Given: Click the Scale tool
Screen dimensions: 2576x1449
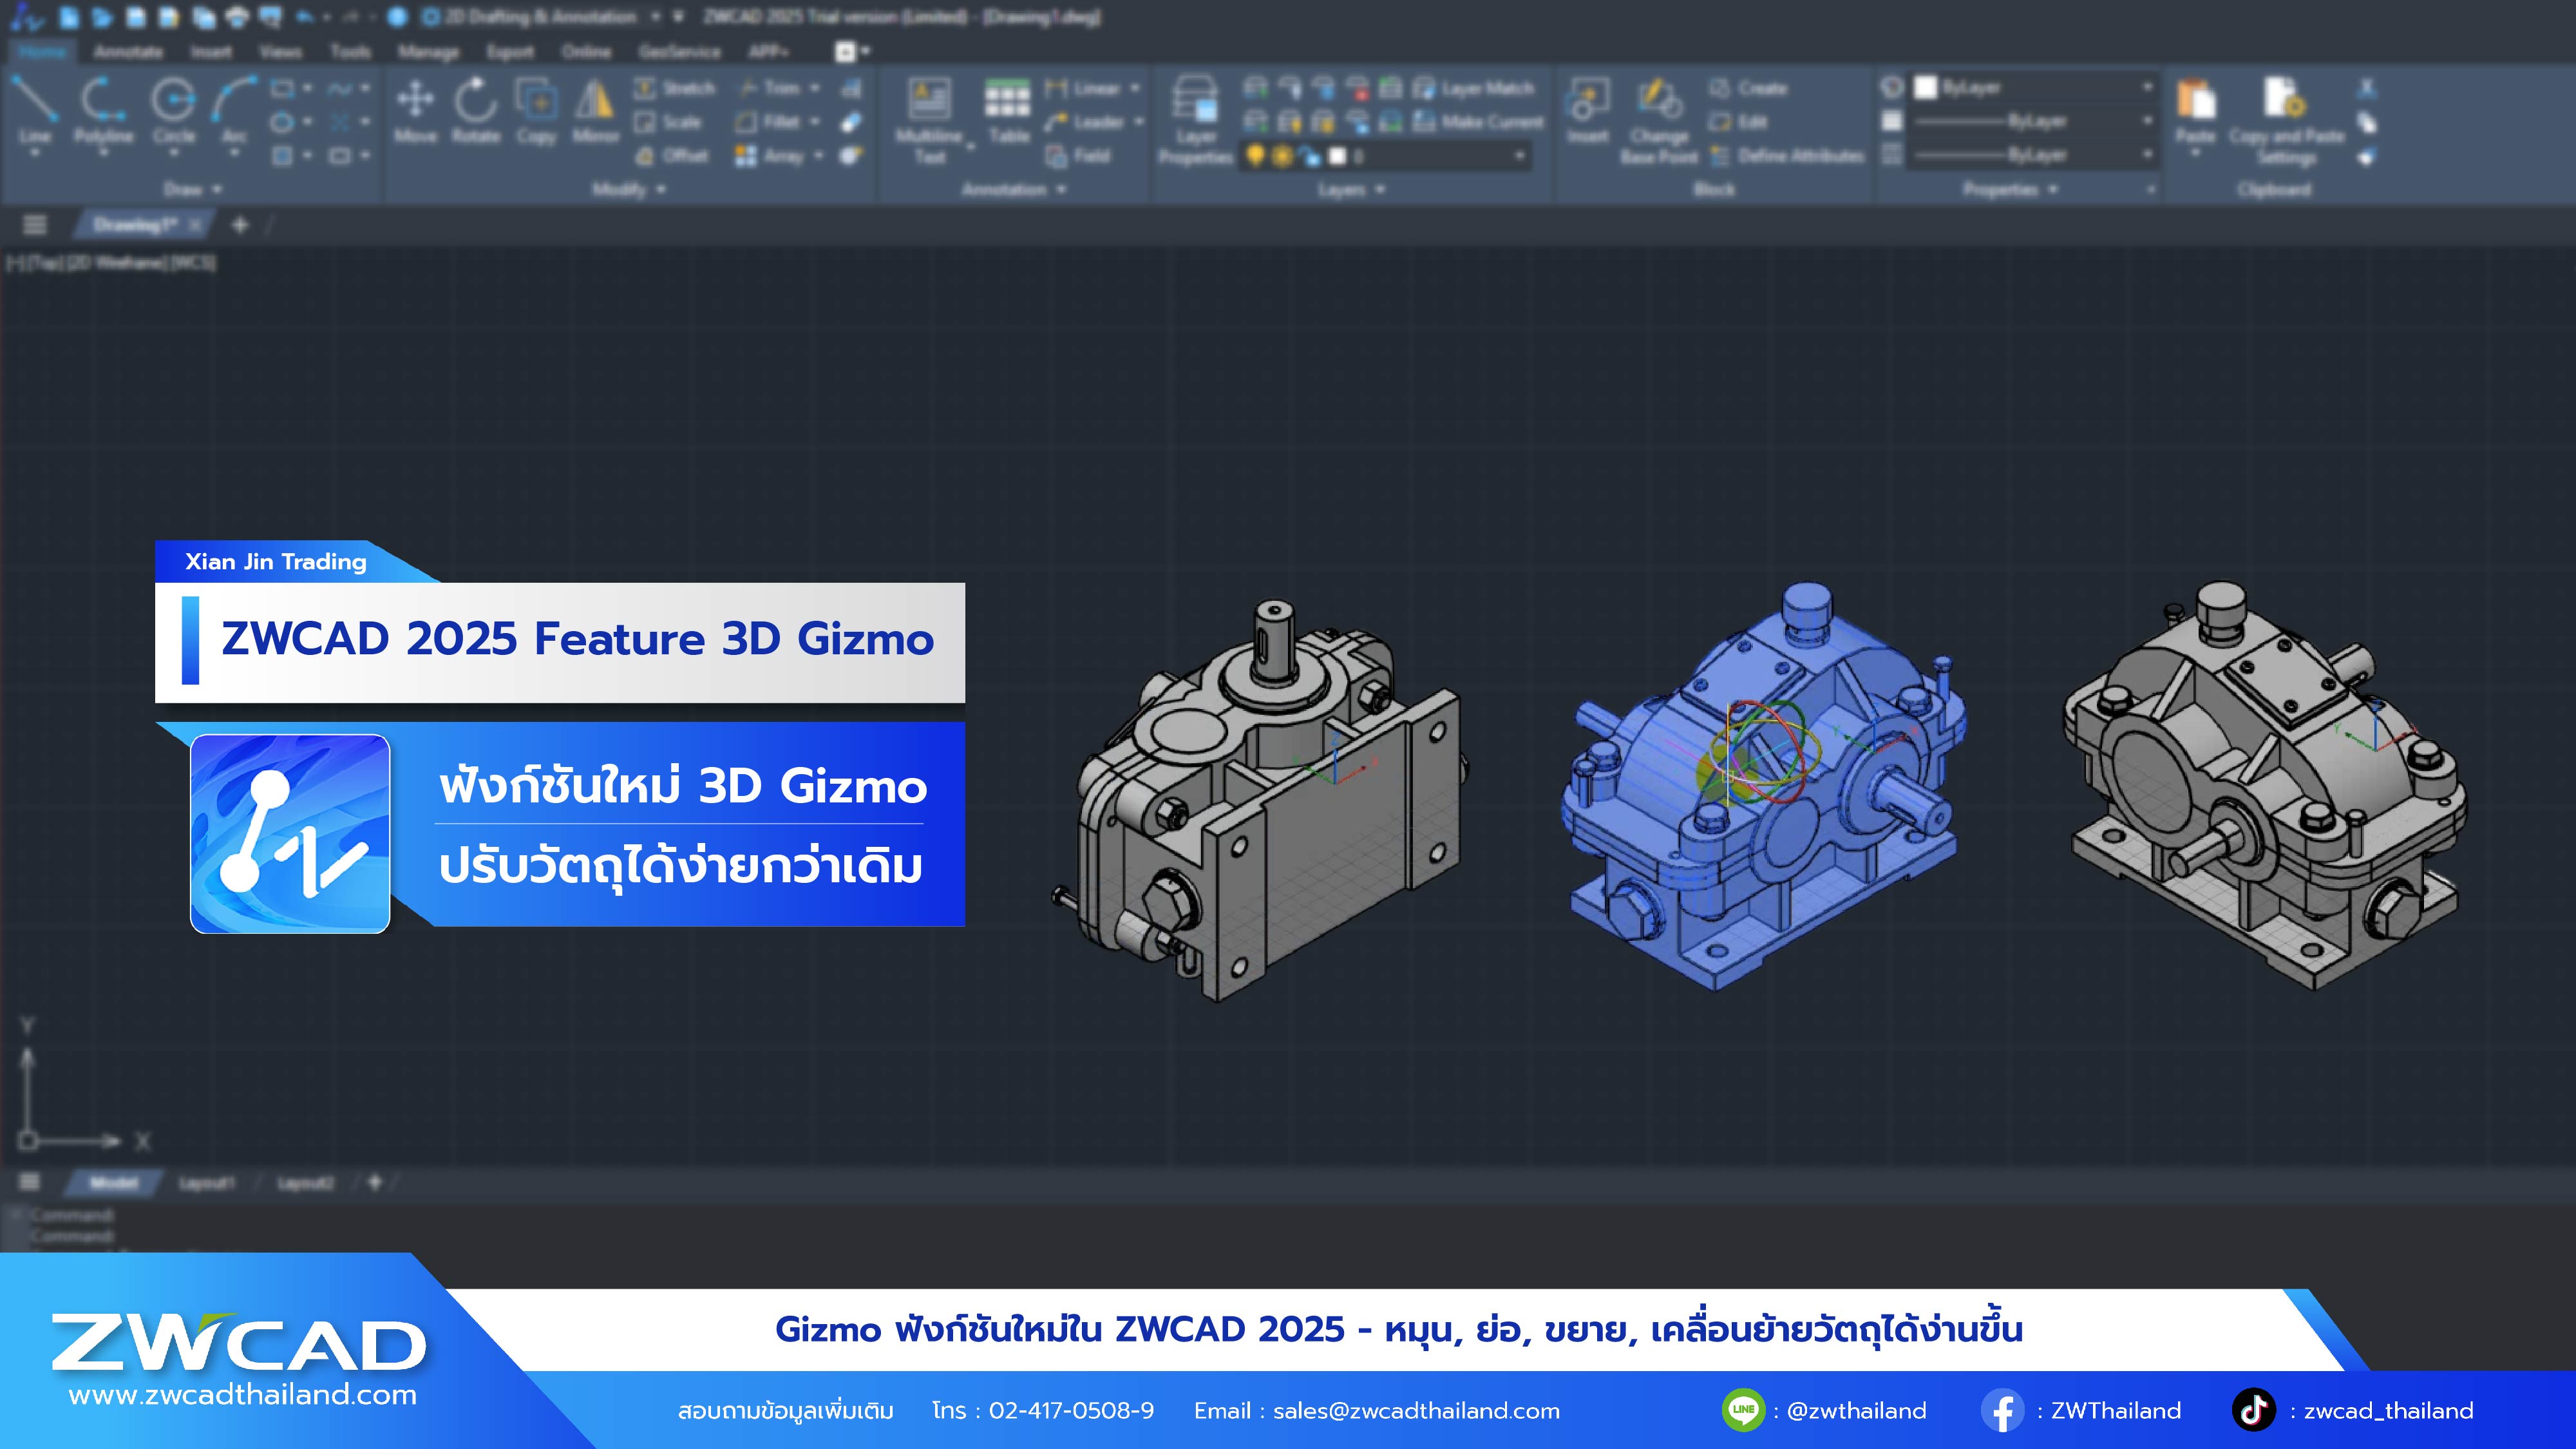Looking at the screenshot, I should pos(668,122).
